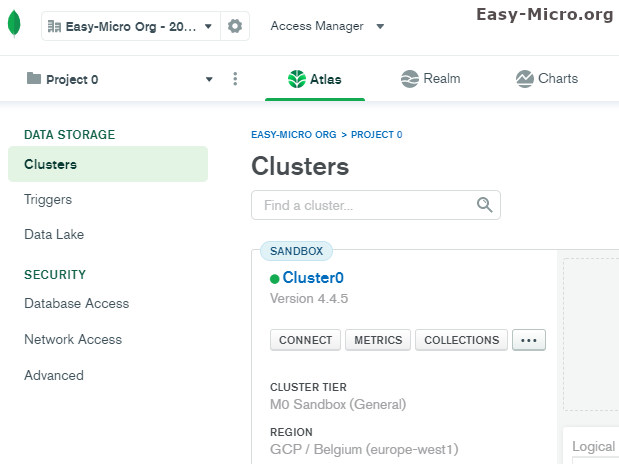619x464 pixels.
Task: Click GCP / Belgium (europe-west1) region value
Action: [364, 449]
